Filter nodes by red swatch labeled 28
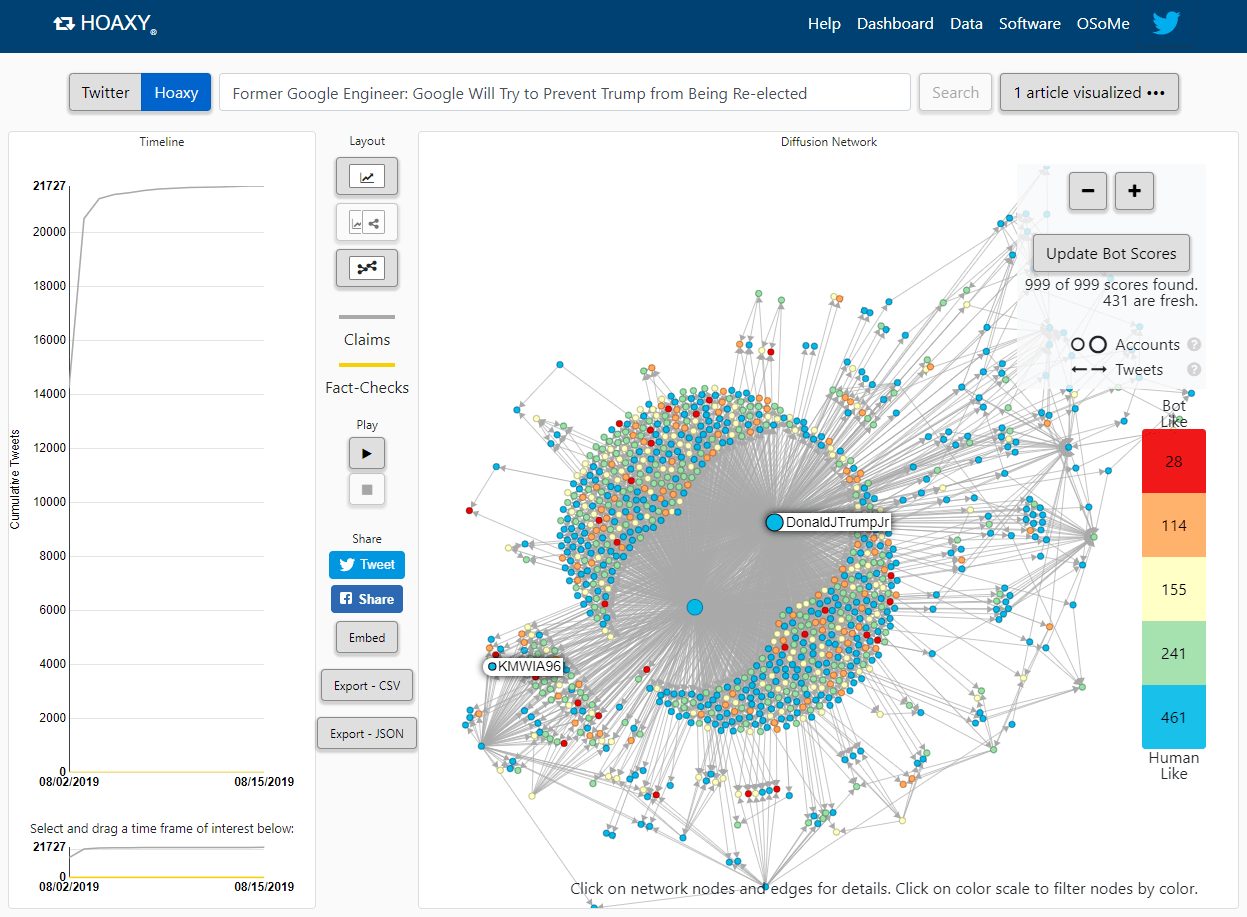1247x917 pixels. [x=1174, y=461]
